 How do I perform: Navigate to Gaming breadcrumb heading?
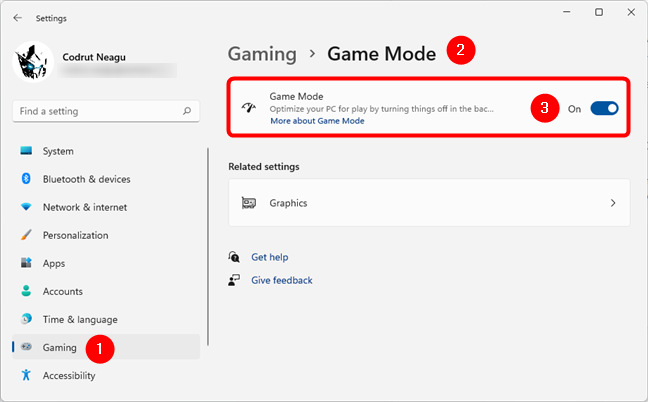262,54
